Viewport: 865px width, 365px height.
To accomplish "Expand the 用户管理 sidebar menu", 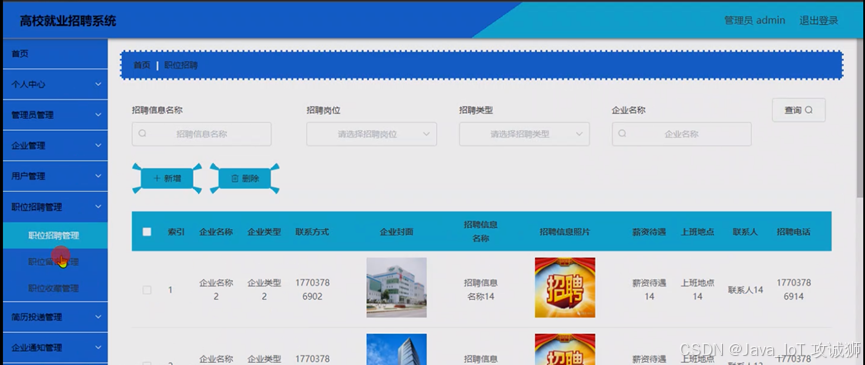I will pyautogui.click(x=55, y=176).
